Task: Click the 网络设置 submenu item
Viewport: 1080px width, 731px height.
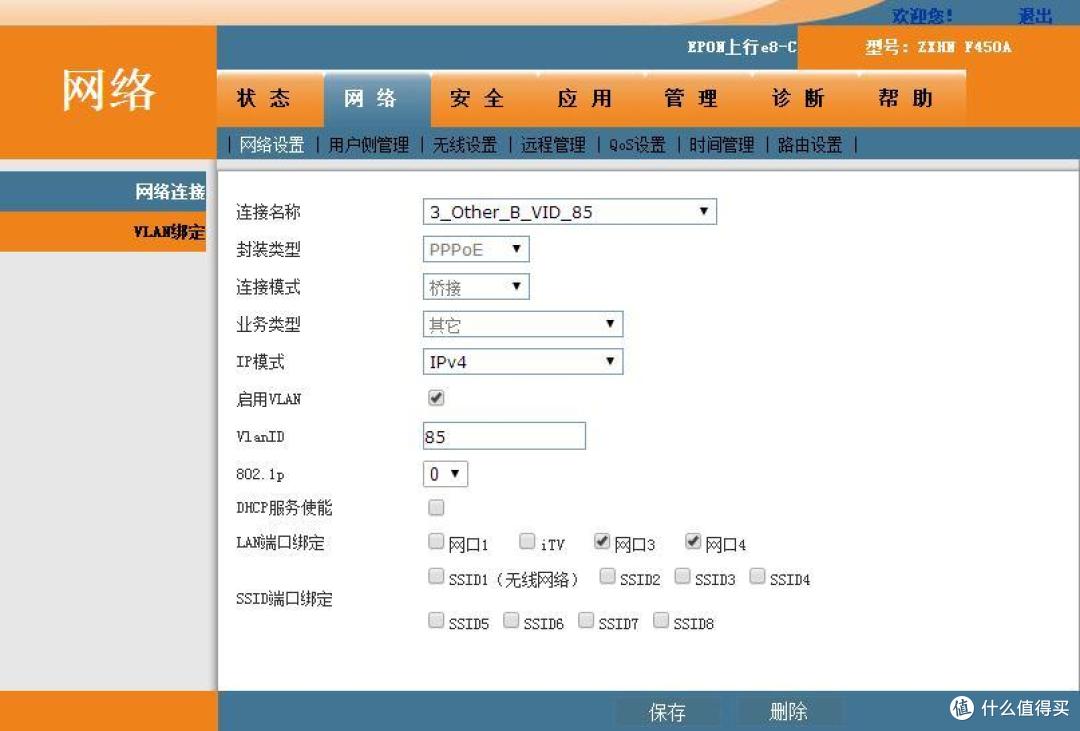Action: [x=271, y=145]
